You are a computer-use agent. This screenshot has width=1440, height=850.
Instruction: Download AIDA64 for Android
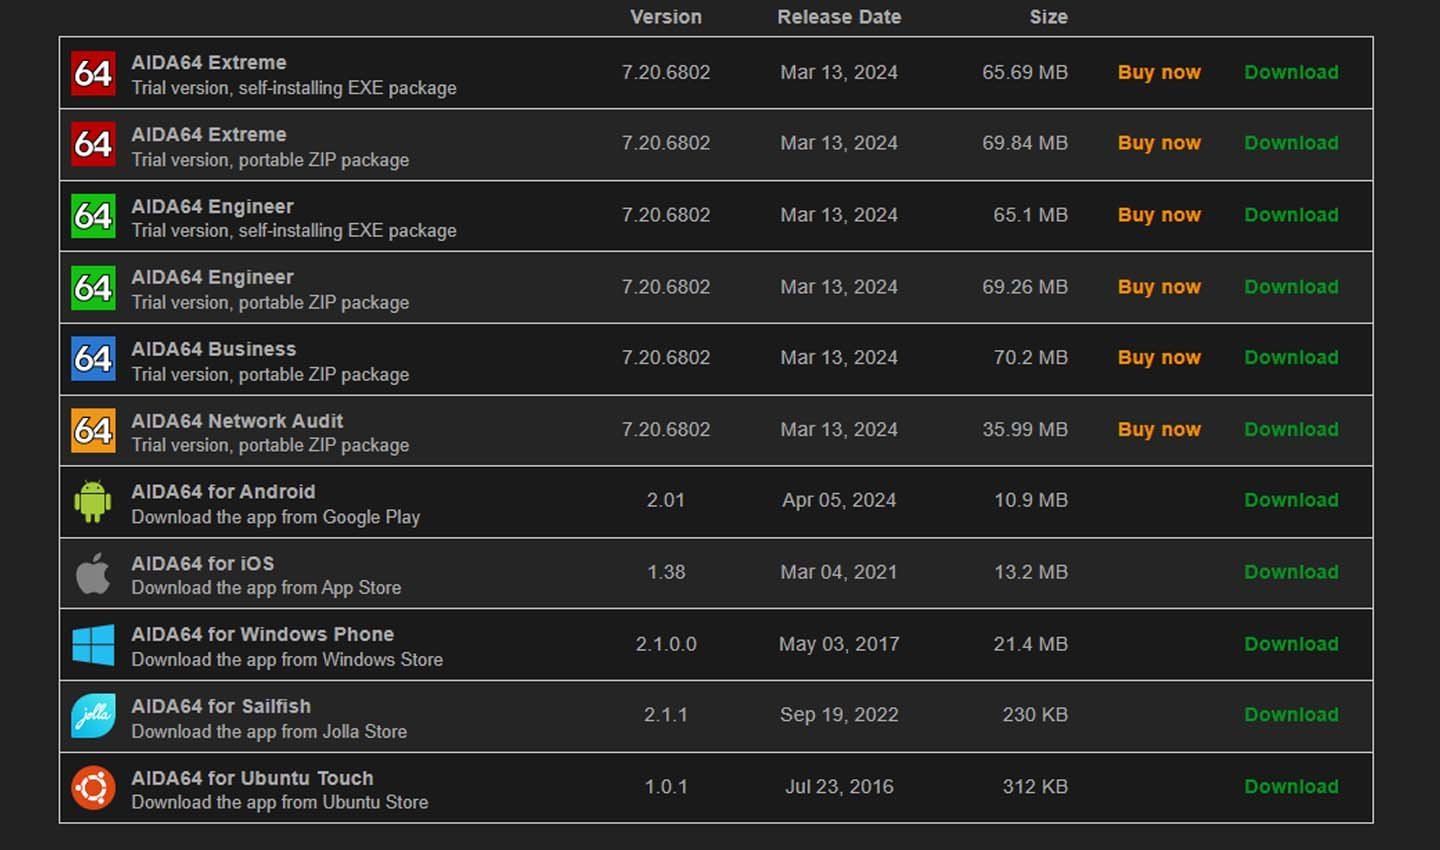(x=1291, y=500)
